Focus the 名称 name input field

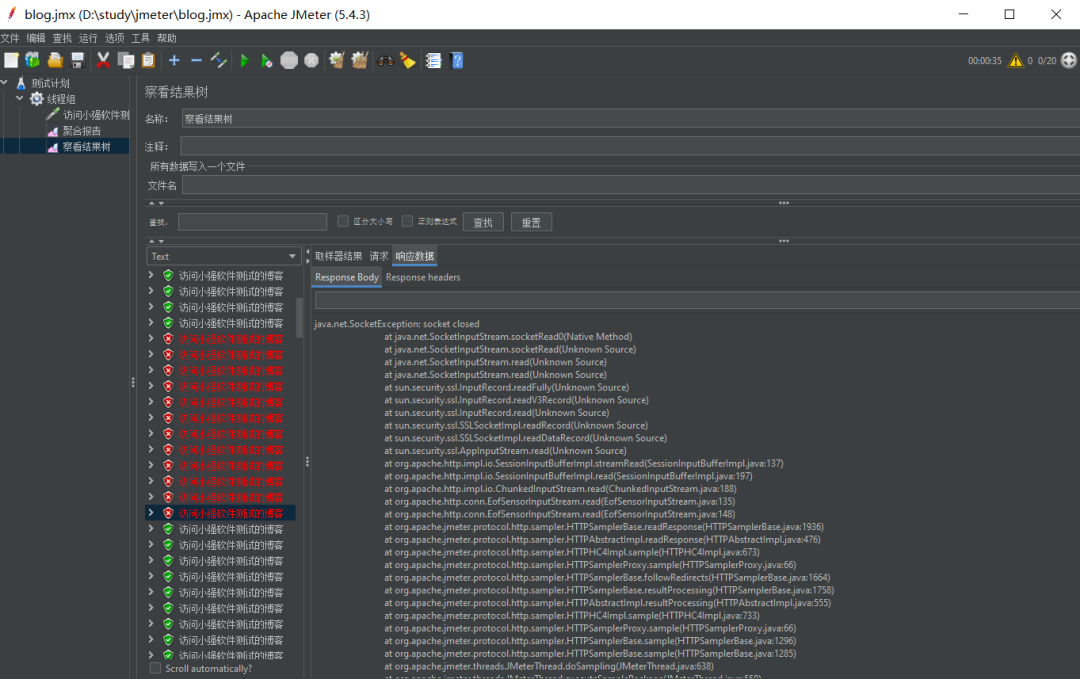pyautogui.click(x=631, y=118)
